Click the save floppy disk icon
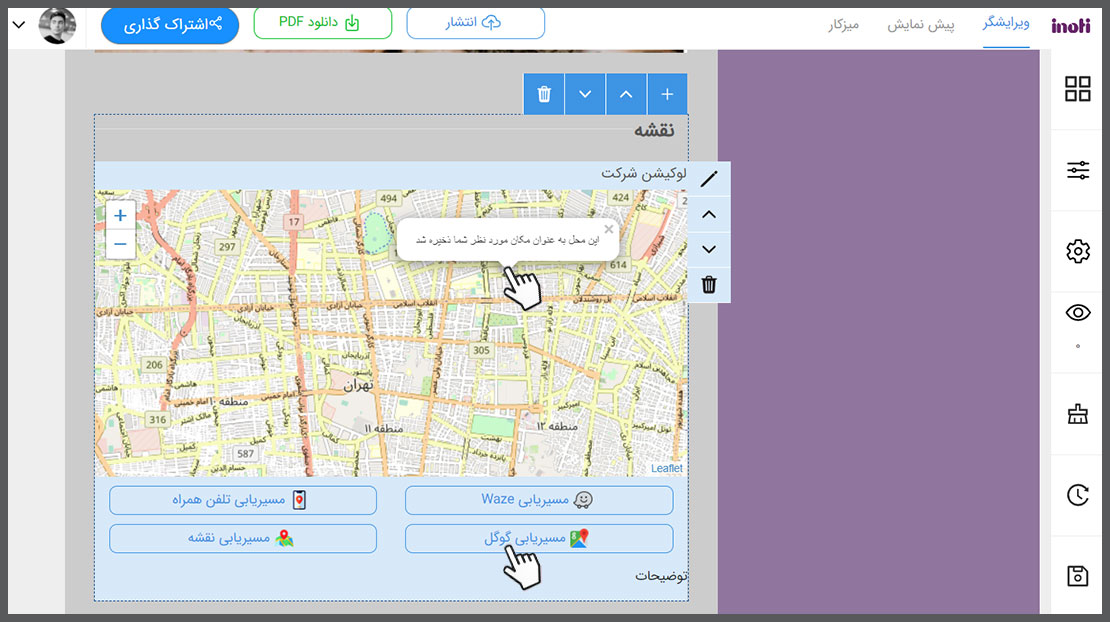The image size is (1110, 622). 1077,576
